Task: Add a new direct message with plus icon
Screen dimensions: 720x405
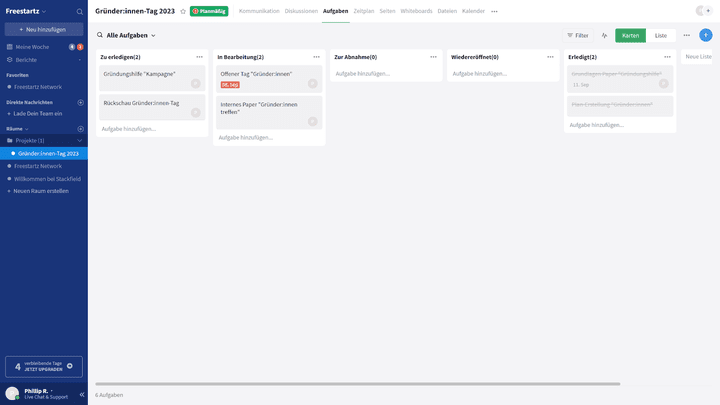Action: pos(80,102)
